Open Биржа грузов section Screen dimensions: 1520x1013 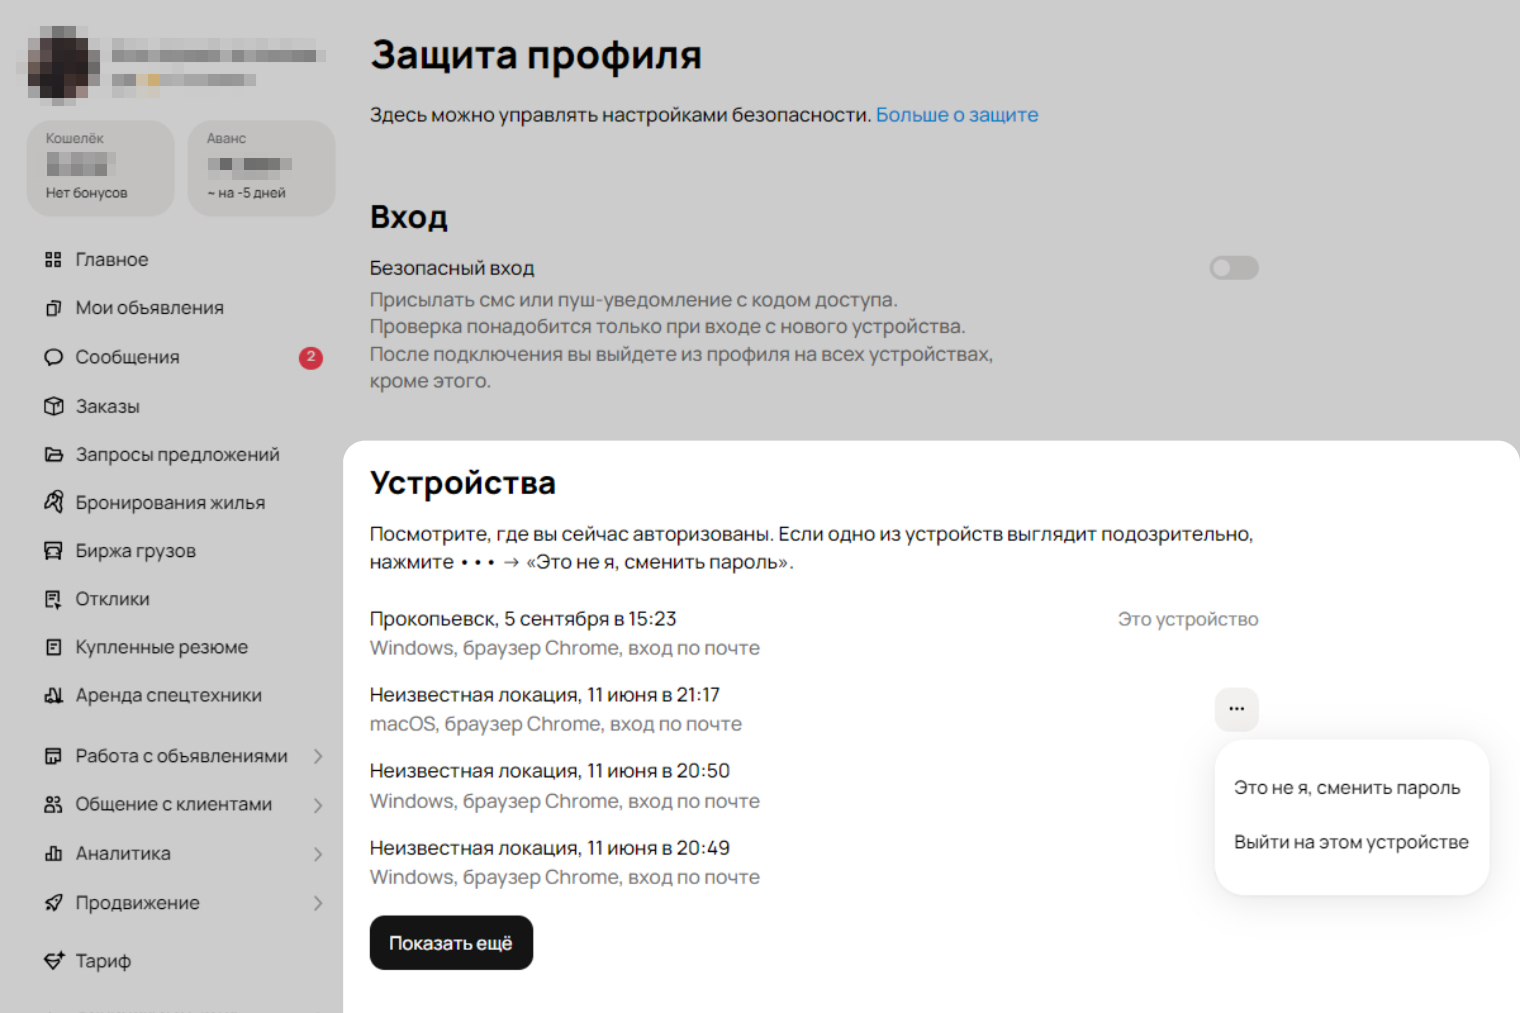click(x=136, y=551)
